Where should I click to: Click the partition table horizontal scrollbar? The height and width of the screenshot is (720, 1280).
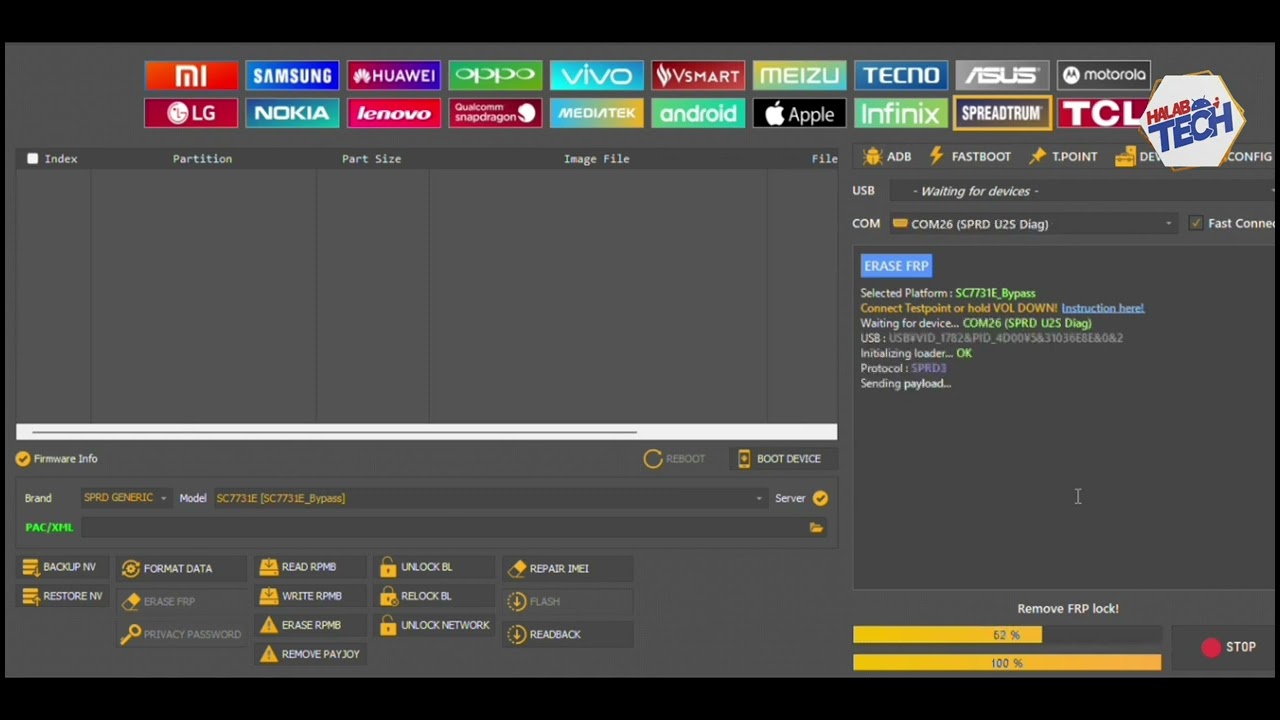point(426,432)
